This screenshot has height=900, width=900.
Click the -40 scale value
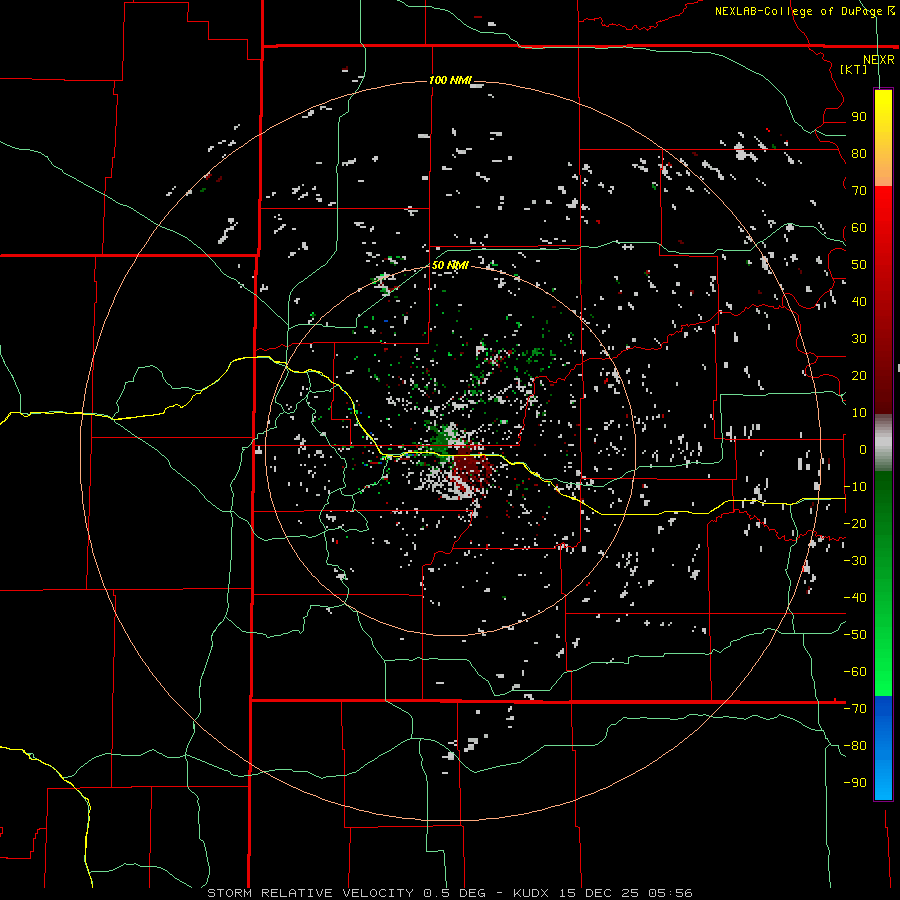(x=855, y=598)
